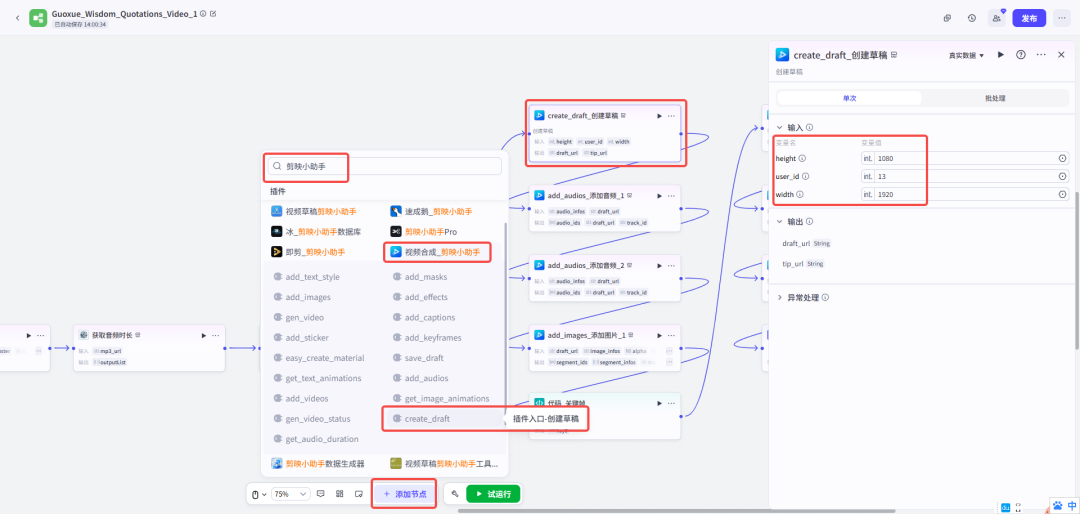1080x514 pixels.
Task: Open the header more-options ellipsis button
Action: click(1061, 18)
